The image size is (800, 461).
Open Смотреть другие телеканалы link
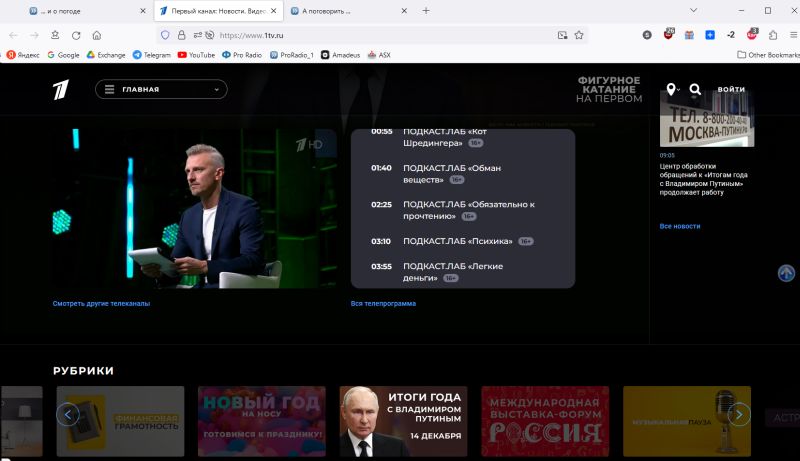tap(101, 303)
